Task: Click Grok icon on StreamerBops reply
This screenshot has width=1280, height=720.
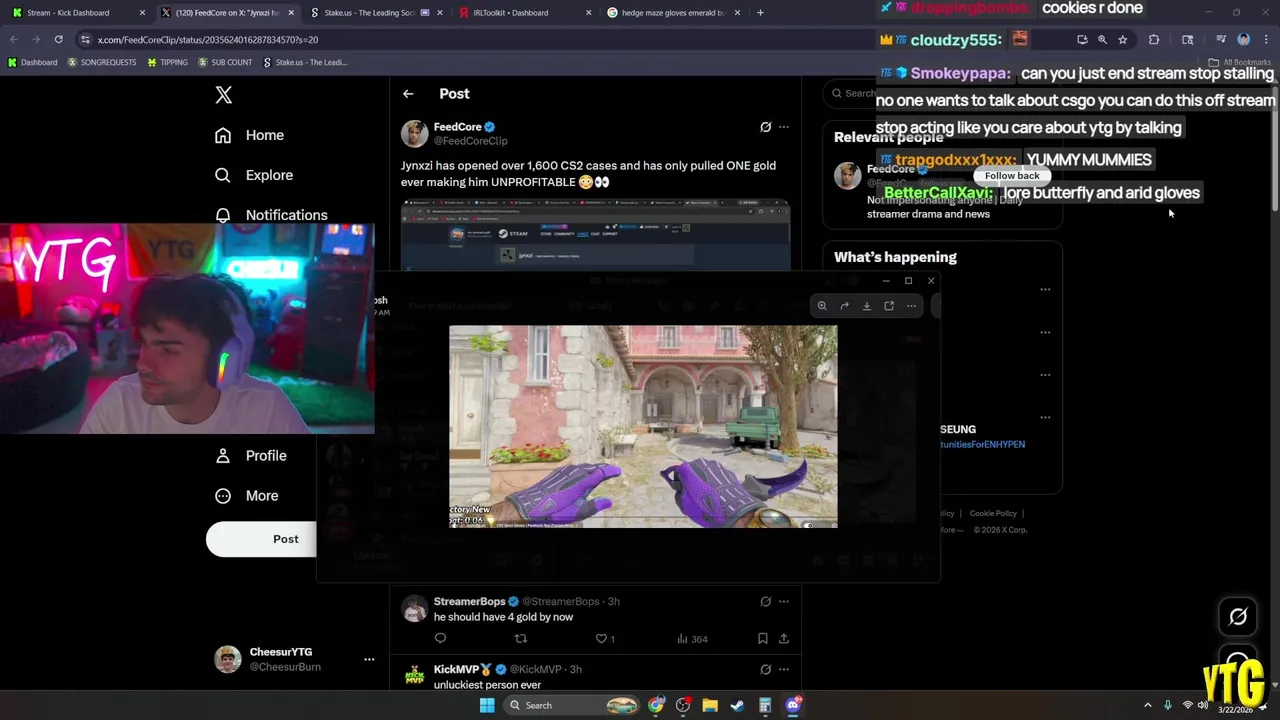Action: [765, 601]
